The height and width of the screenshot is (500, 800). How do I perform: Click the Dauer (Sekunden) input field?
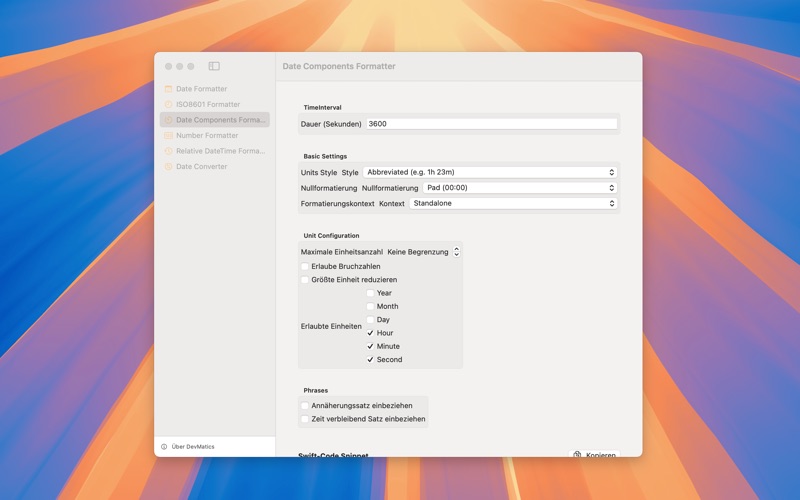tap(492, 124)
